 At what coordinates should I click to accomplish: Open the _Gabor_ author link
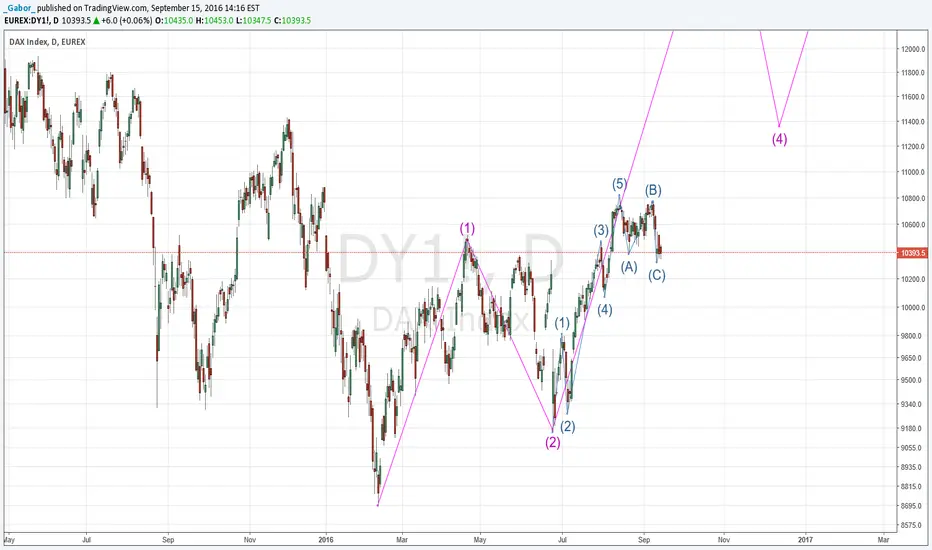19,8
